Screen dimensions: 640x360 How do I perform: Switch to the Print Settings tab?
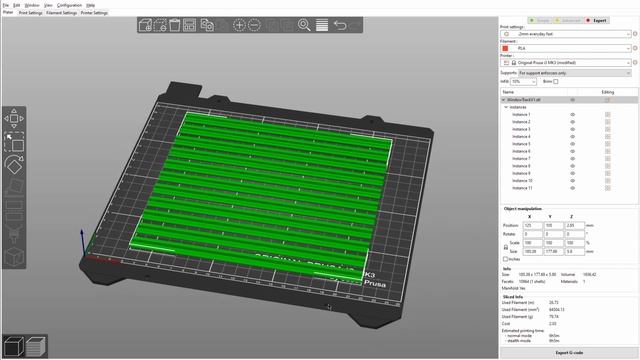pos(31,13)
